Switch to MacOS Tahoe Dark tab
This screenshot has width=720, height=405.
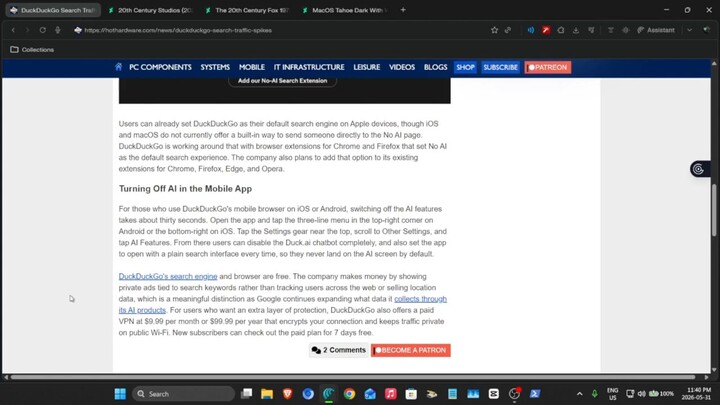tap(344, 10)
